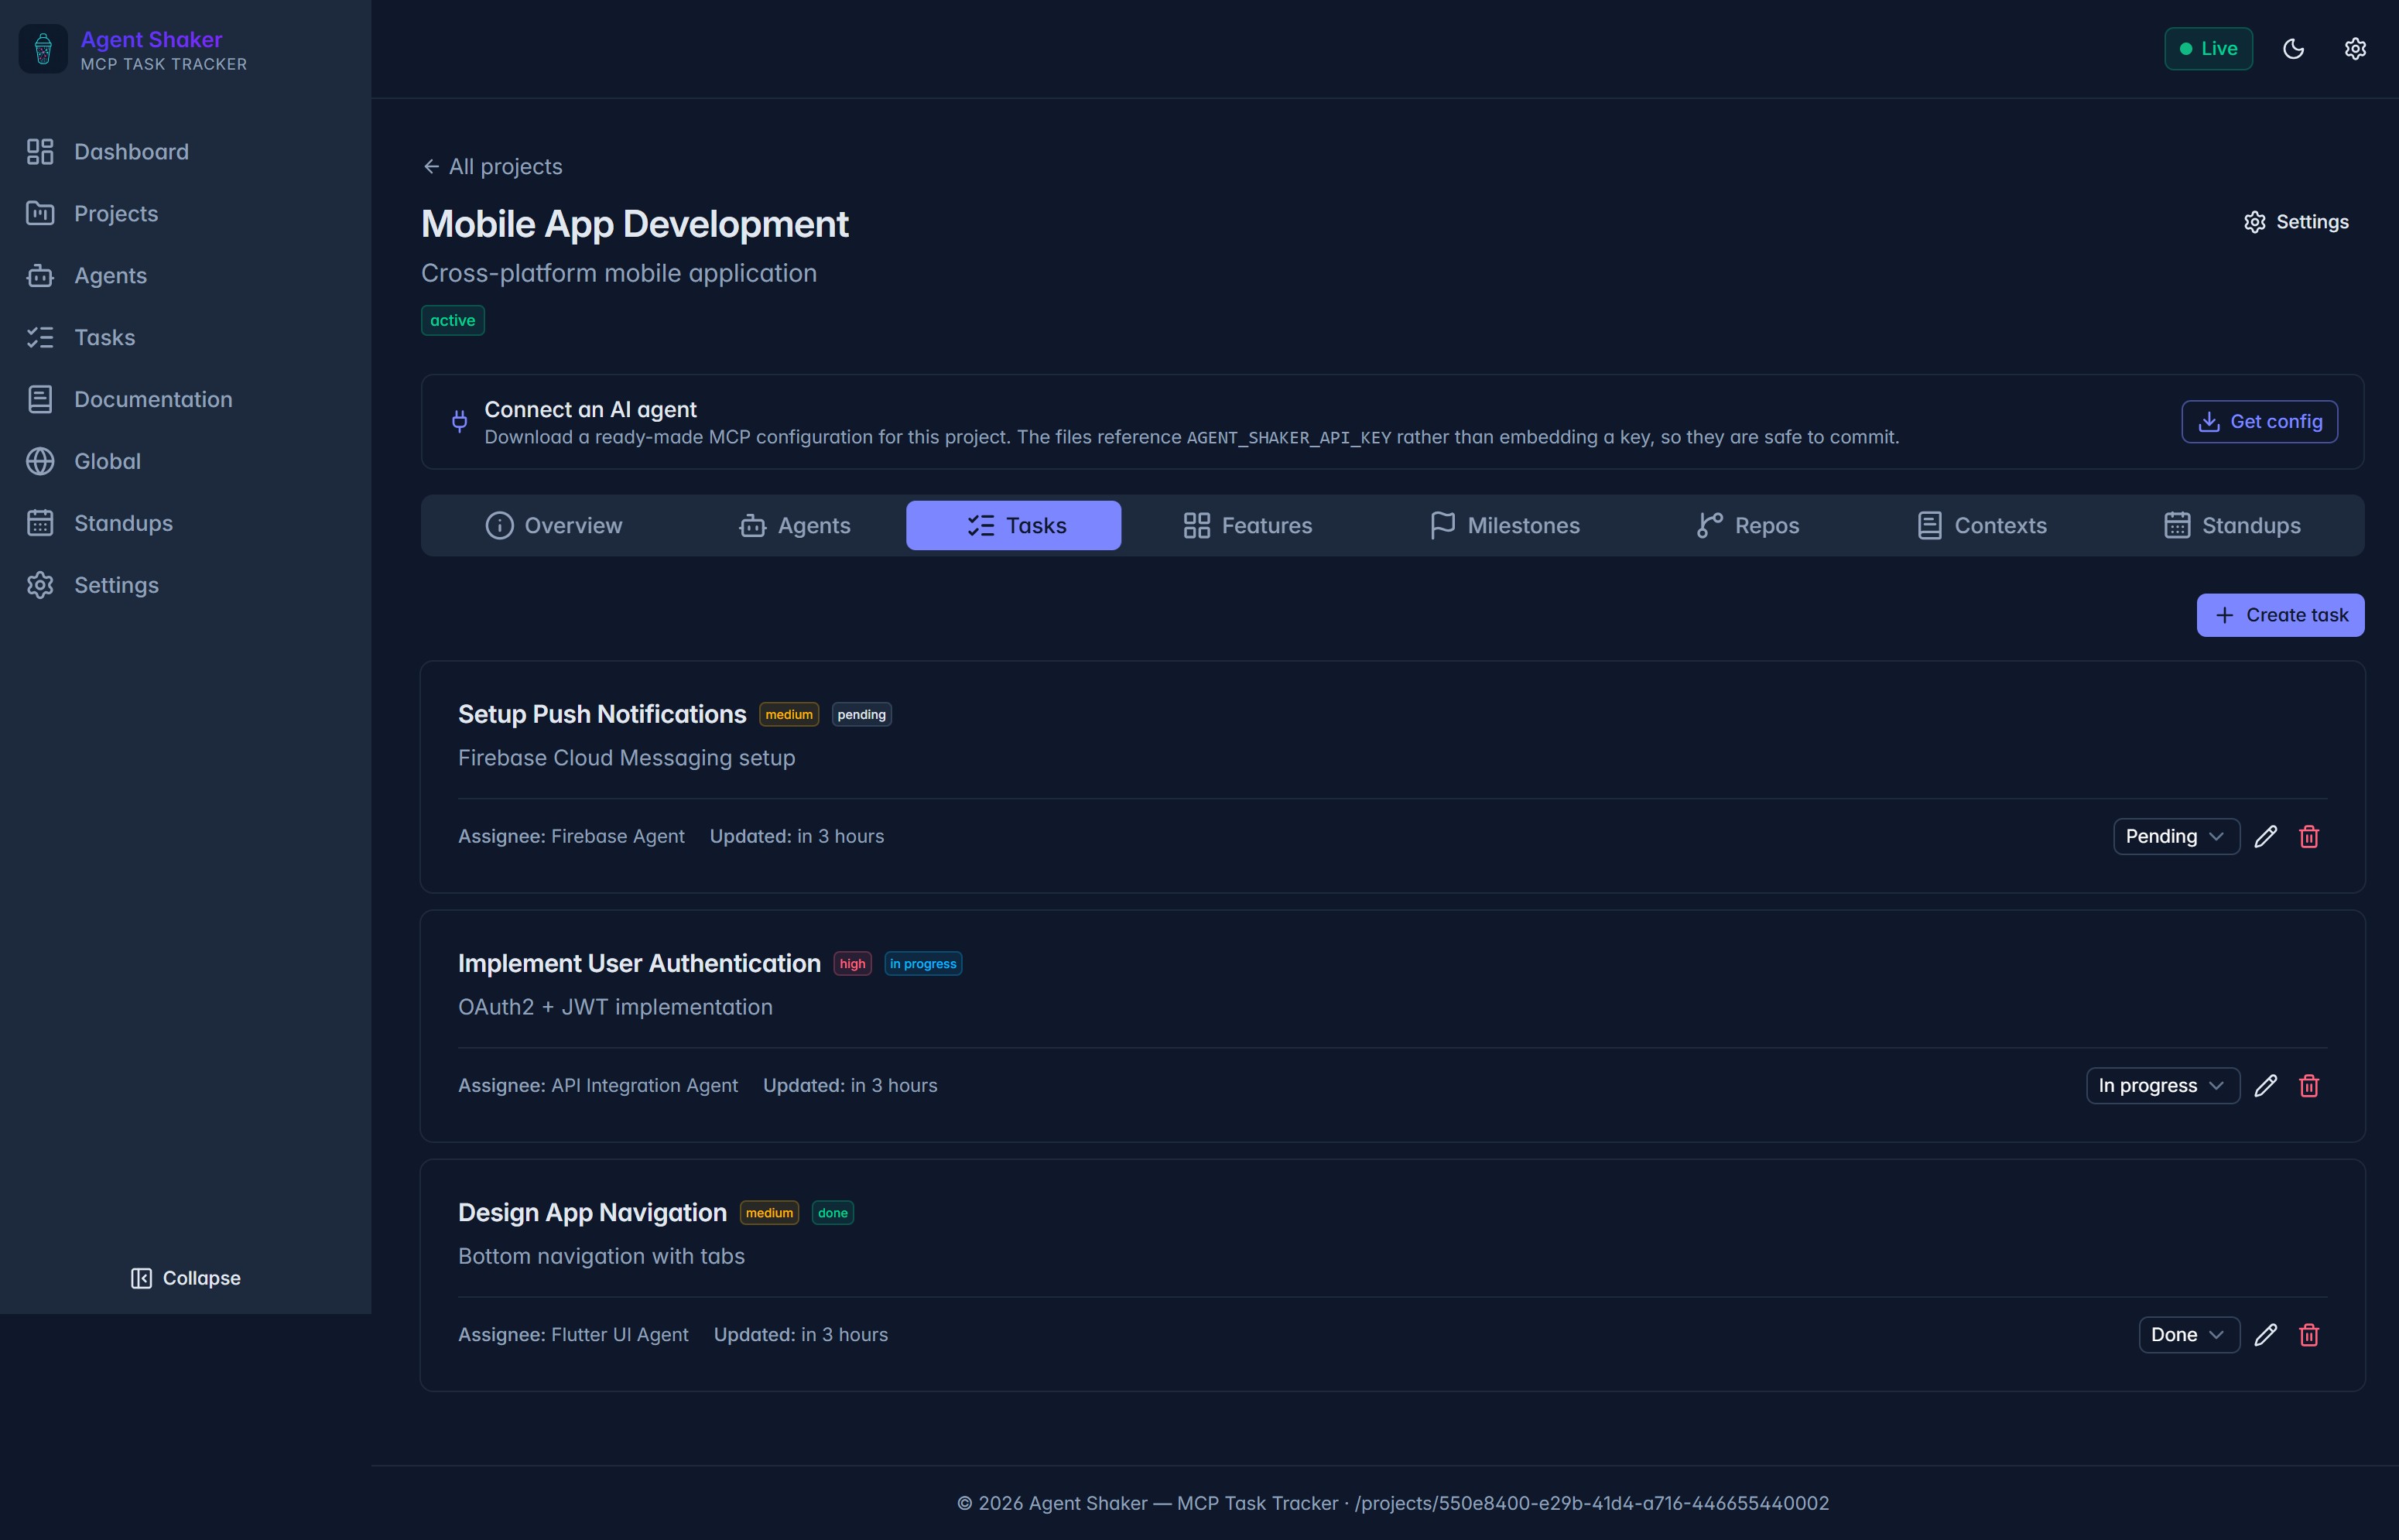Click the Live status badge
The image size is (2399, 1540).
pos(2208,49)
